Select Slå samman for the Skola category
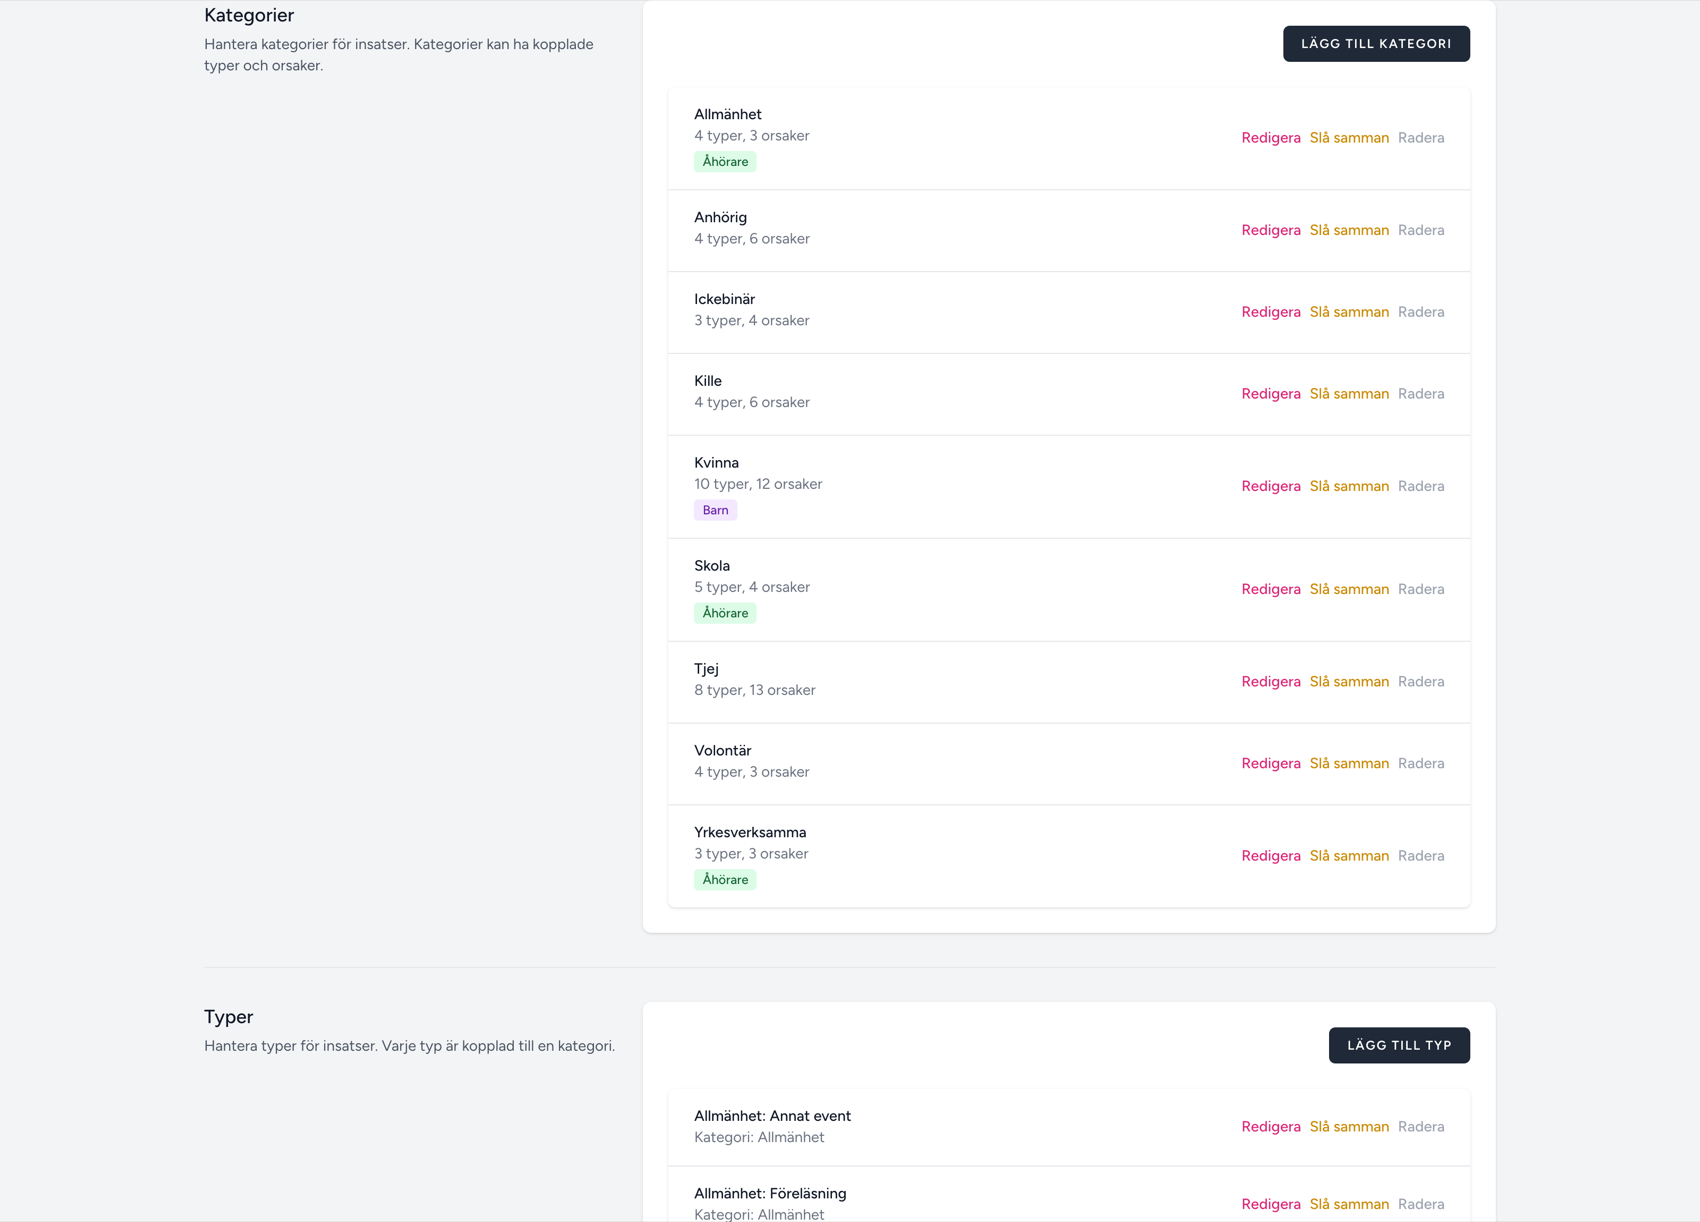Screen dimensions: 1700x1222 pos(1349,589)
